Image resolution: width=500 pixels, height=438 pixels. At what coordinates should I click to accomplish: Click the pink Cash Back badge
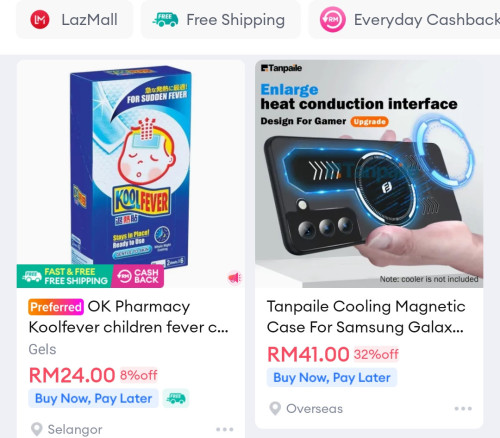click(138, 276)
